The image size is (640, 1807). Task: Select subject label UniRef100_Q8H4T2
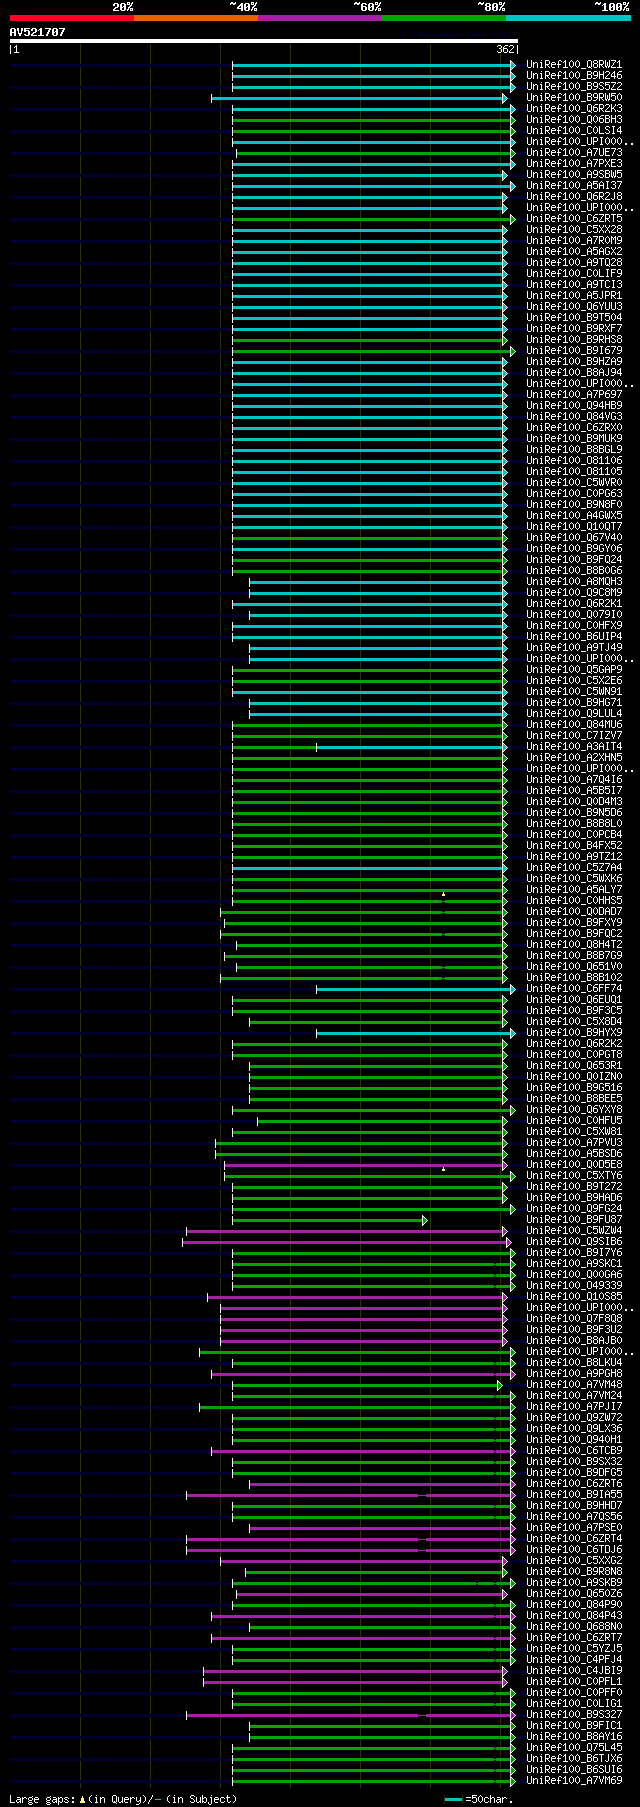[x=574, y=944]
